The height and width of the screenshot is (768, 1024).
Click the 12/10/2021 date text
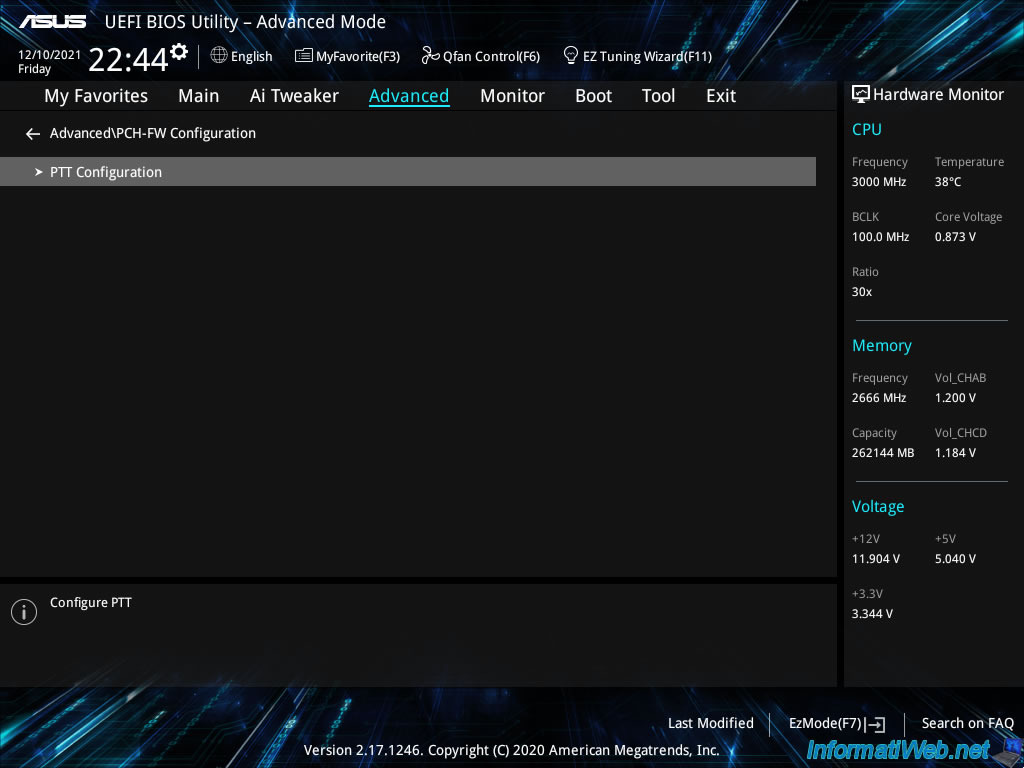(x=49, y=55)
